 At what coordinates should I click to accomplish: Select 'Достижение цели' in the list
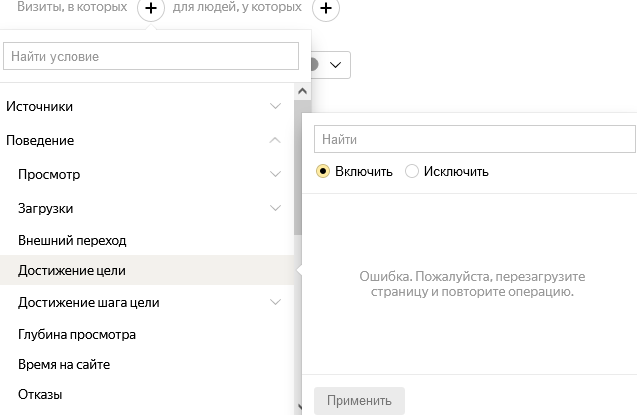(72, 270)
